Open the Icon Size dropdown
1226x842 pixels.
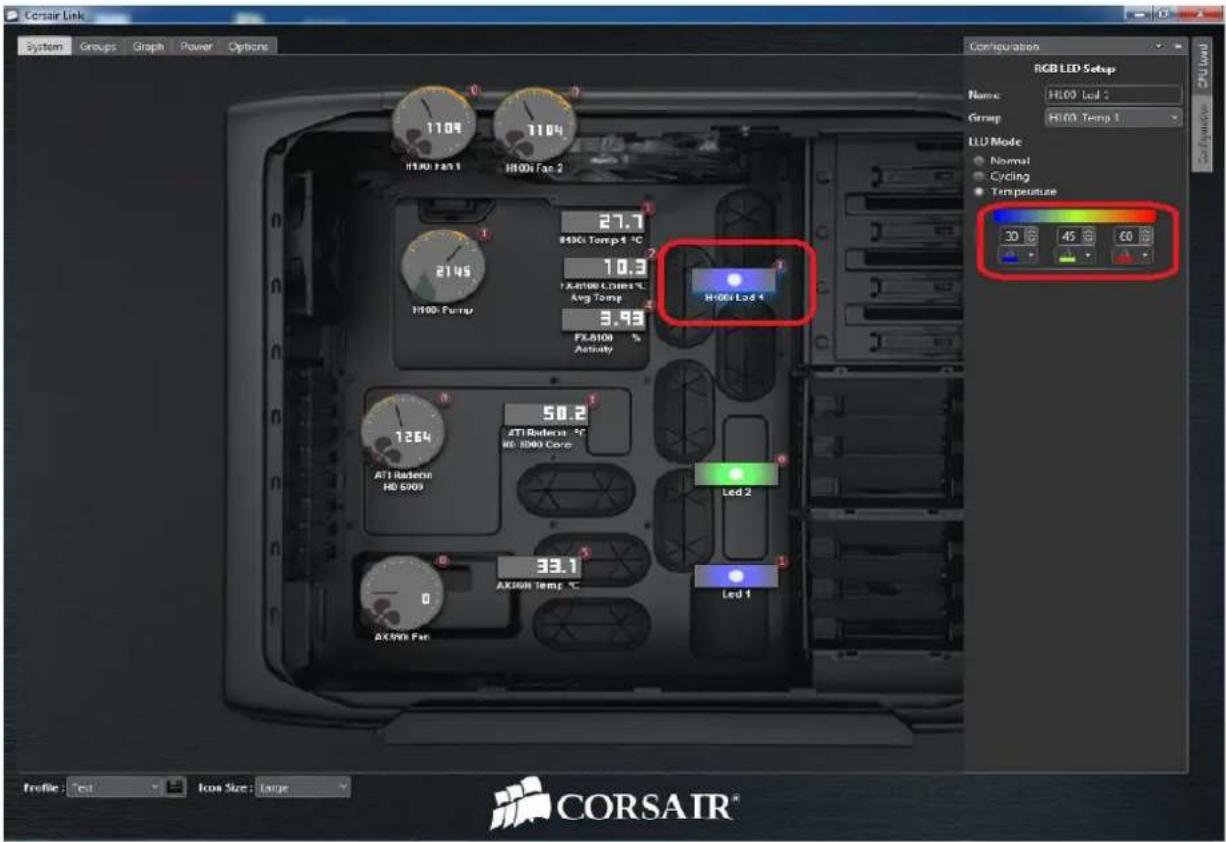coord(303,787)
